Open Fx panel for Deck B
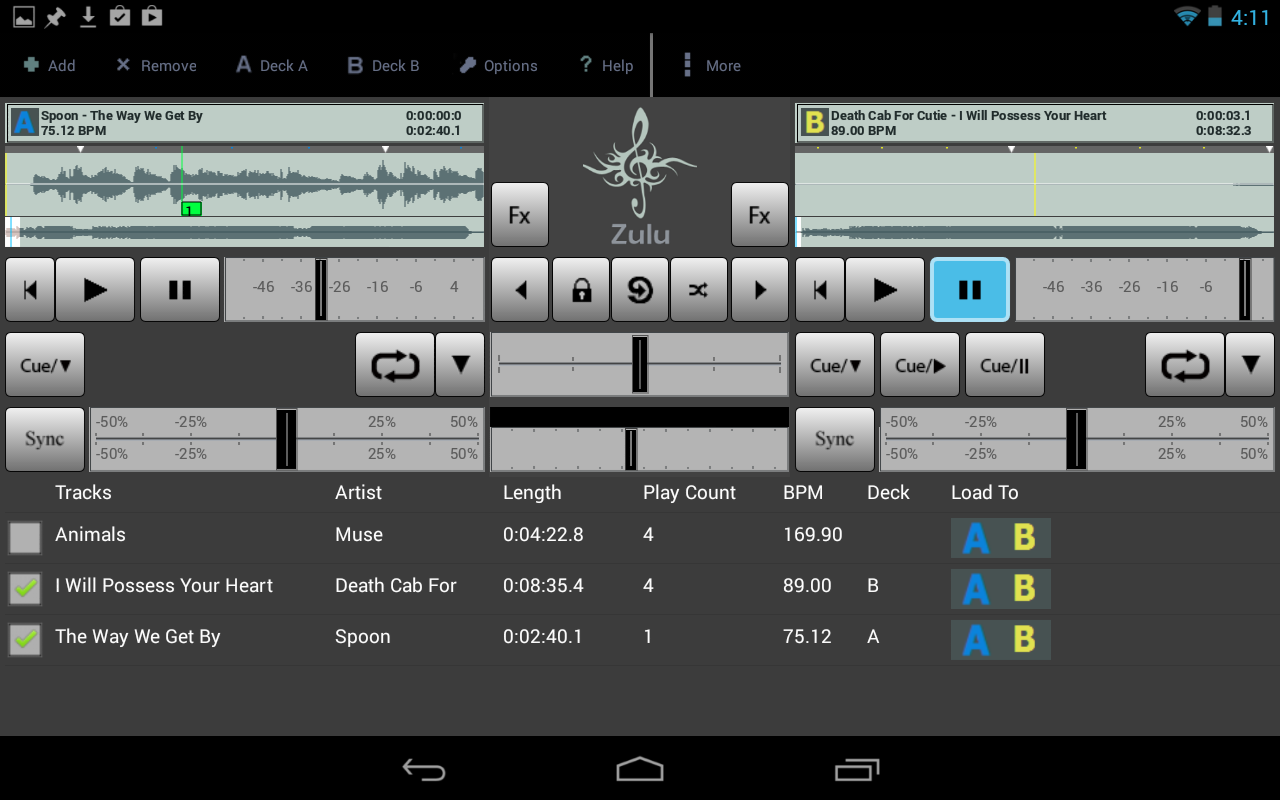Image resolution: width=1280 pixels, height=800 pixels. [x=760, y=215]
